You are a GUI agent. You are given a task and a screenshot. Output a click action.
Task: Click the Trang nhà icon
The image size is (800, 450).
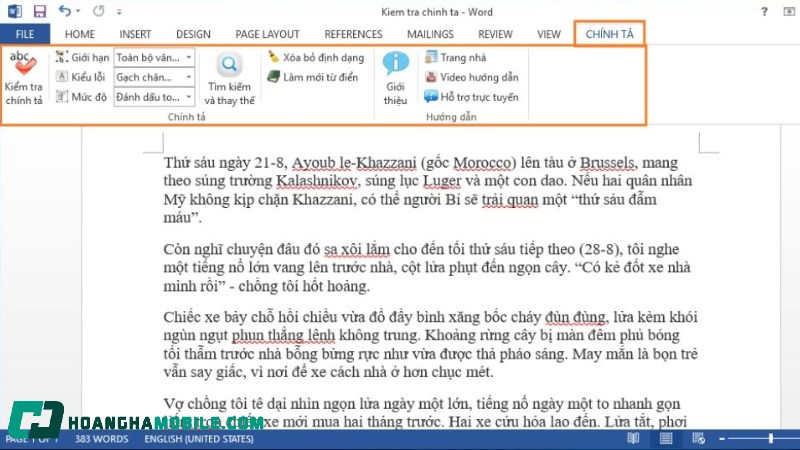(x=431, y=57)
